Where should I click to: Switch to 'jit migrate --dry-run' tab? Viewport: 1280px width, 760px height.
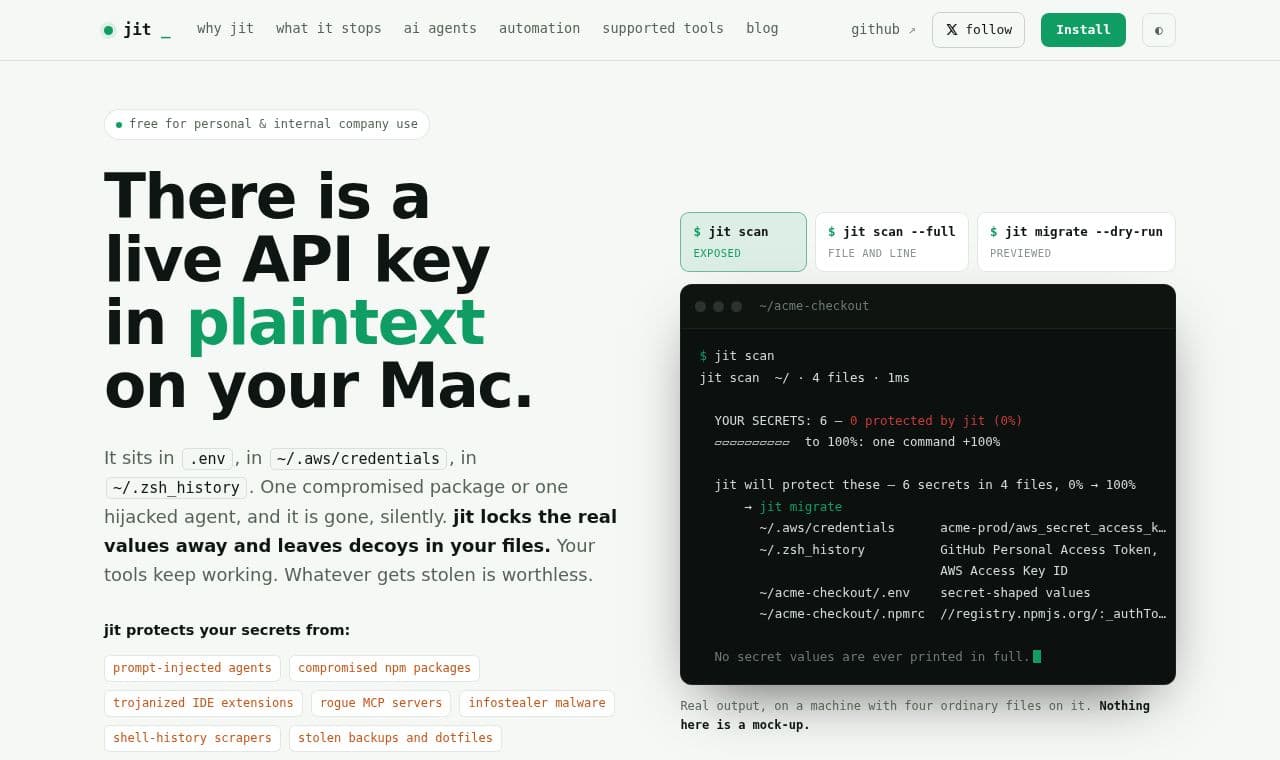point(1076,242)
